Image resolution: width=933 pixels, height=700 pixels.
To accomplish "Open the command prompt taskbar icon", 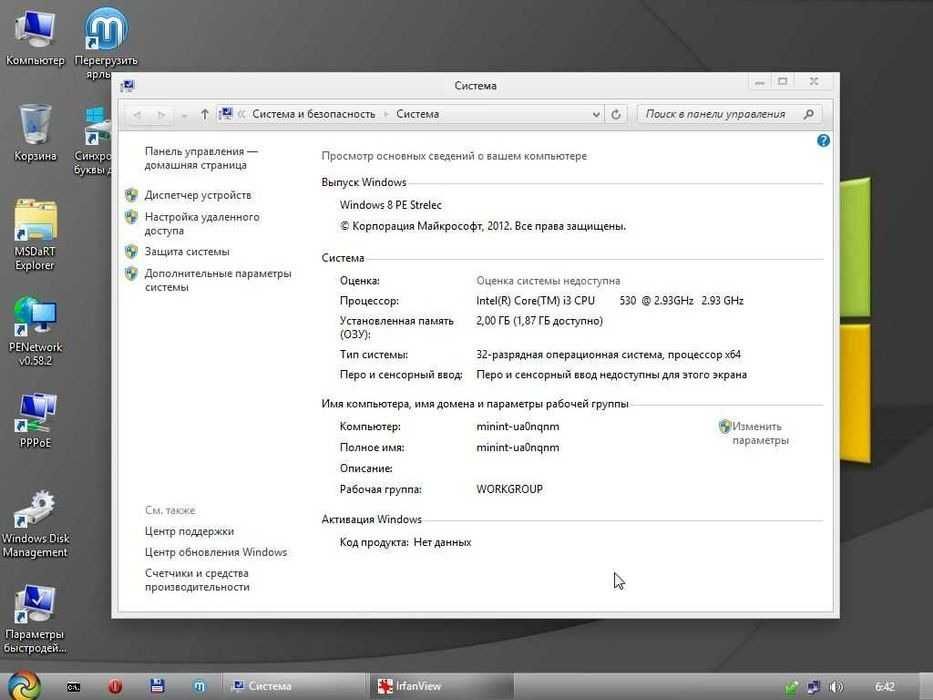I will (x=73, y=687).
